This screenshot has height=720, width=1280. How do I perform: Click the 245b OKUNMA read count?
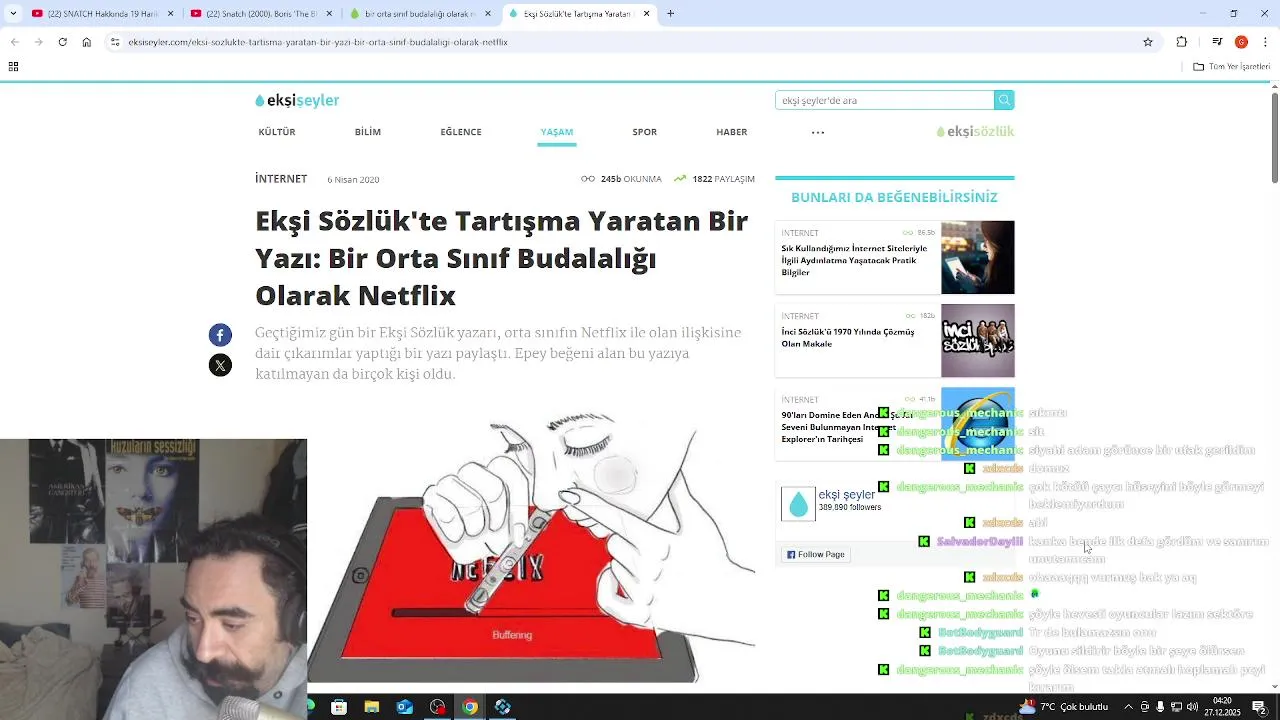[x=622, y=179]
